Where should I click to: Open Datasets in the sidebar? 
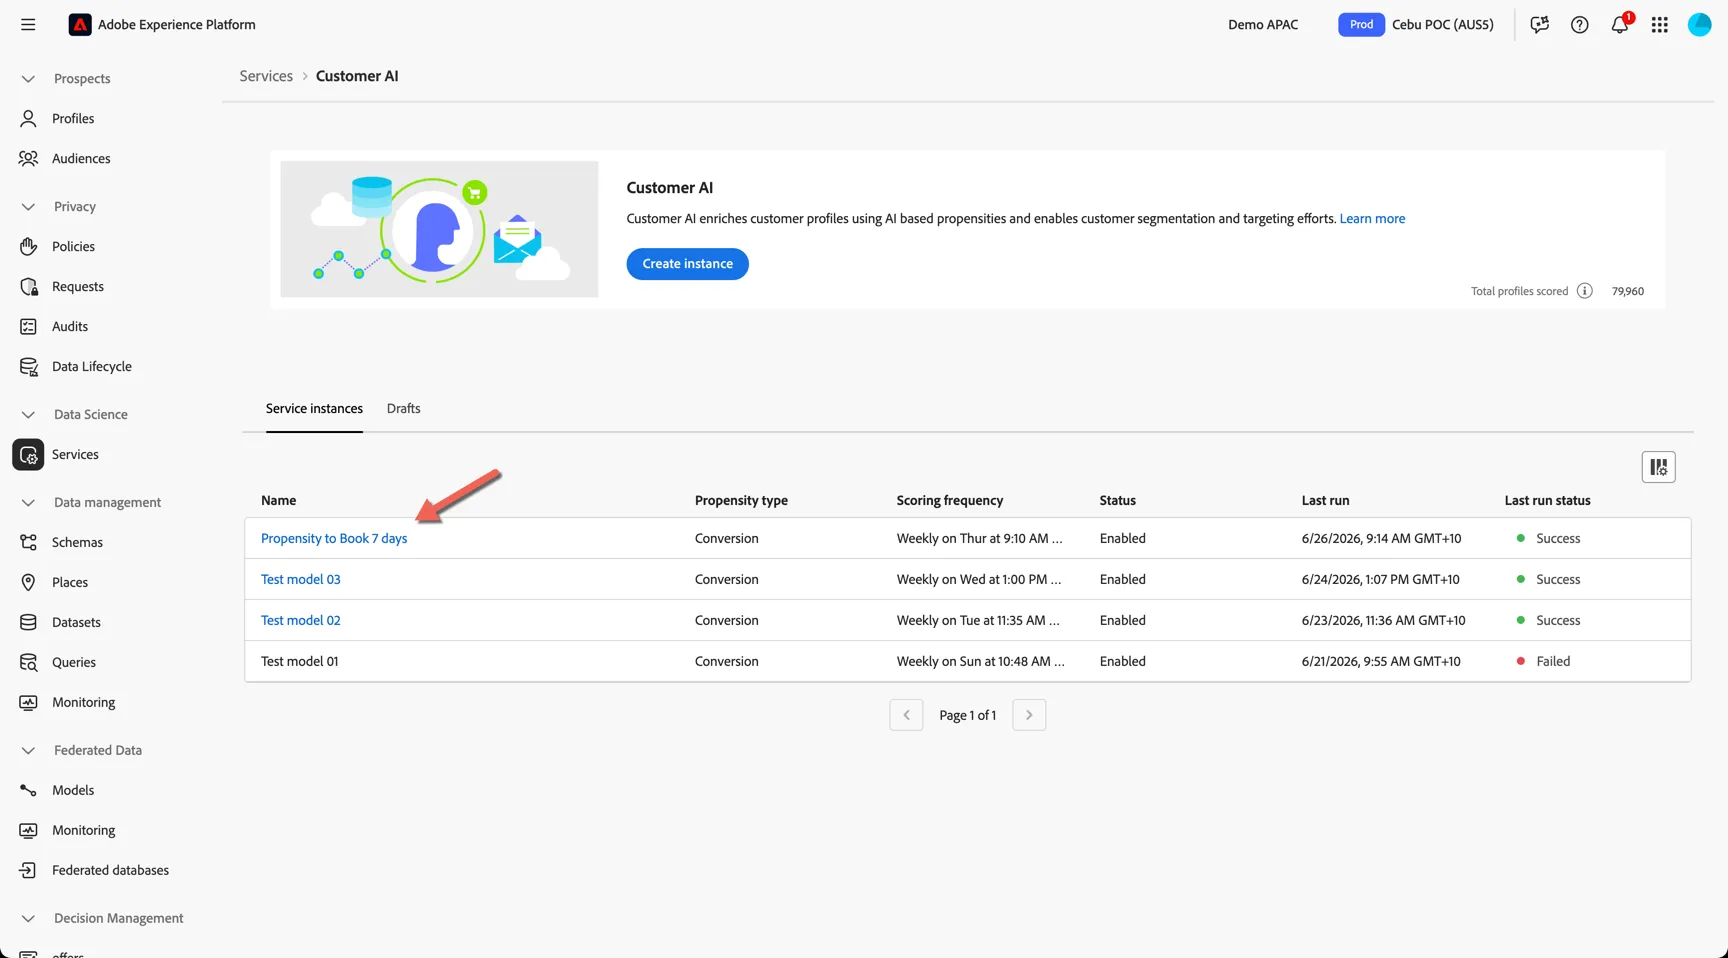click(76, 622)
